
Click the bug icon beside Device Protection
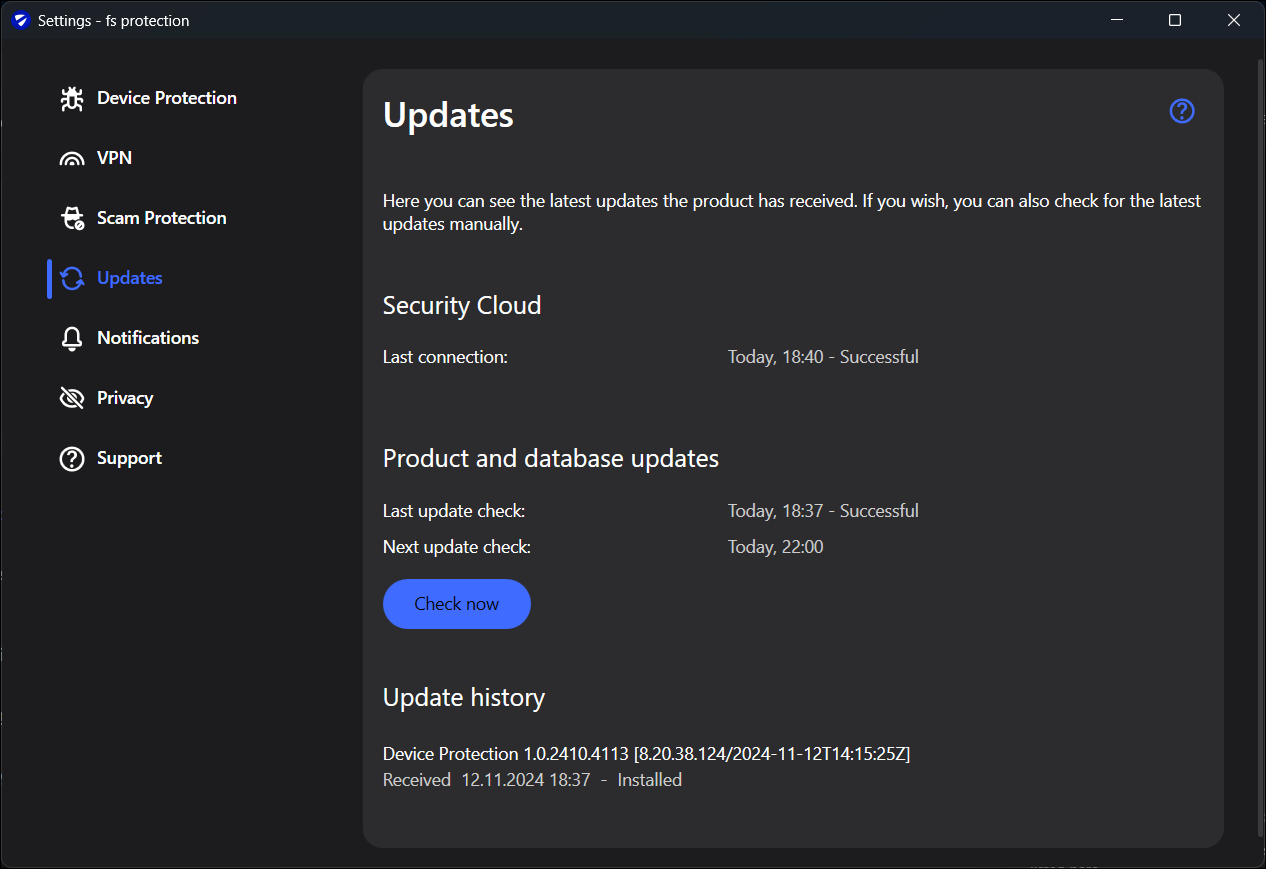click(72, 98)
